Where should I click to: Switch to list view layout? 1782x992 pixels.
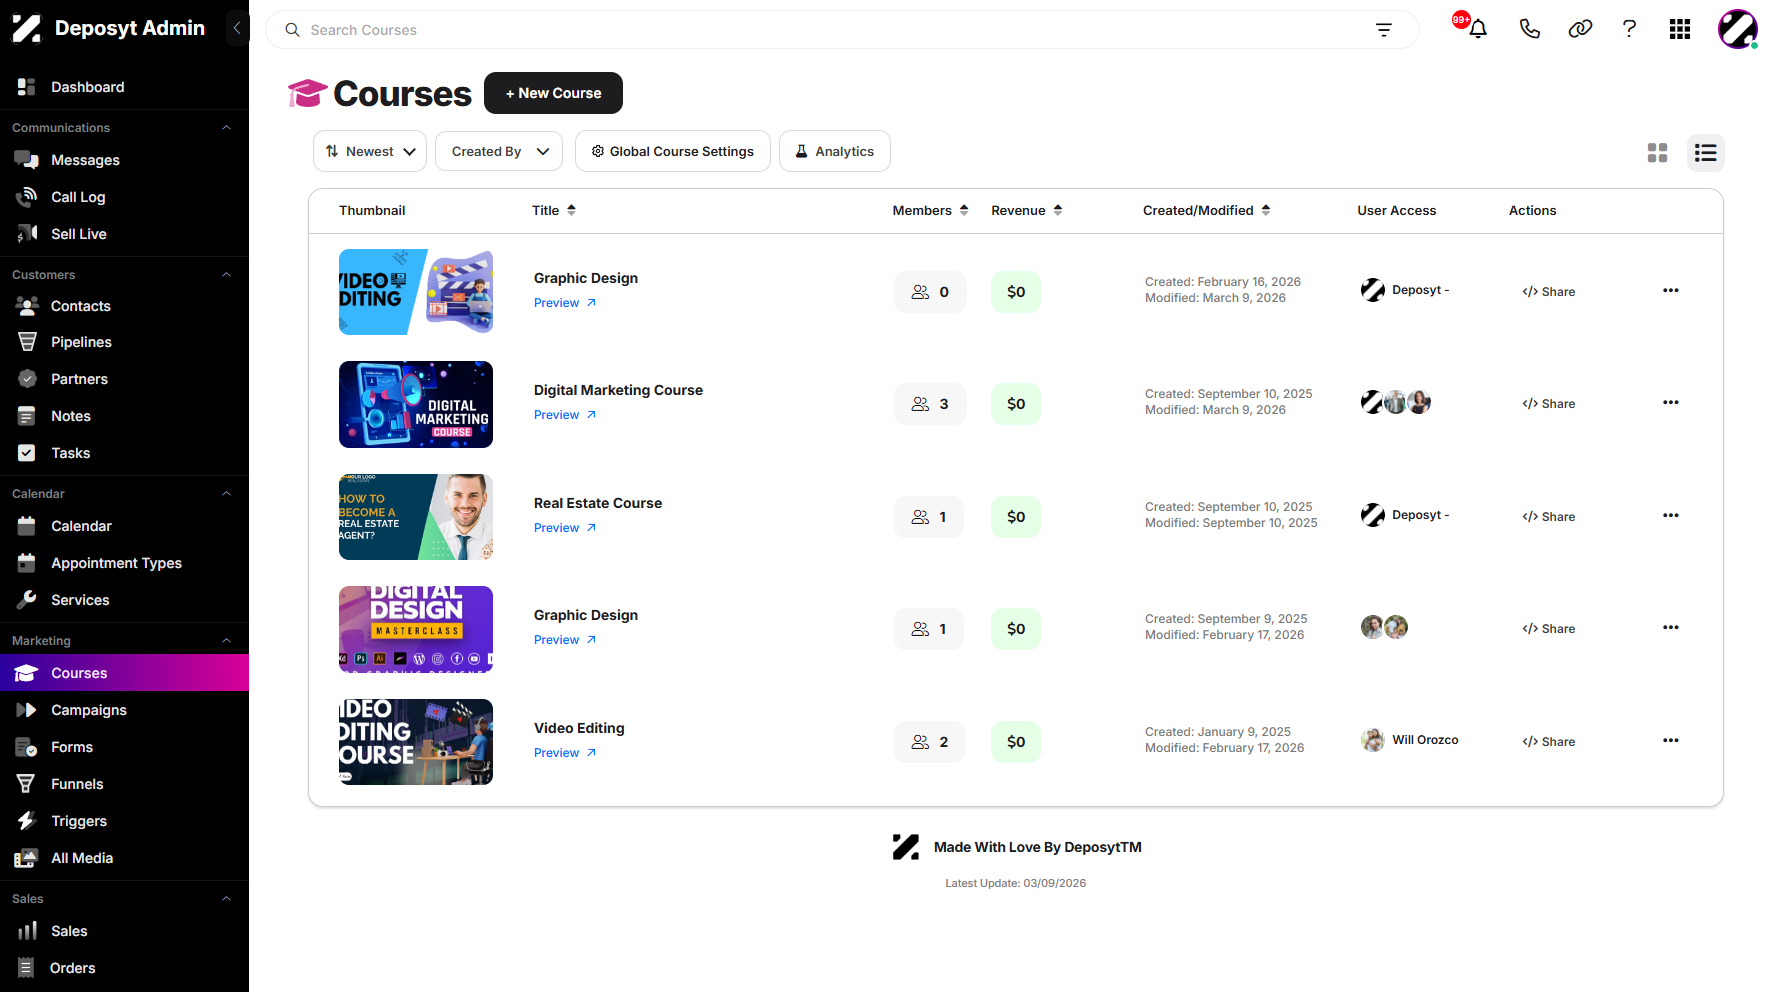1706,153
